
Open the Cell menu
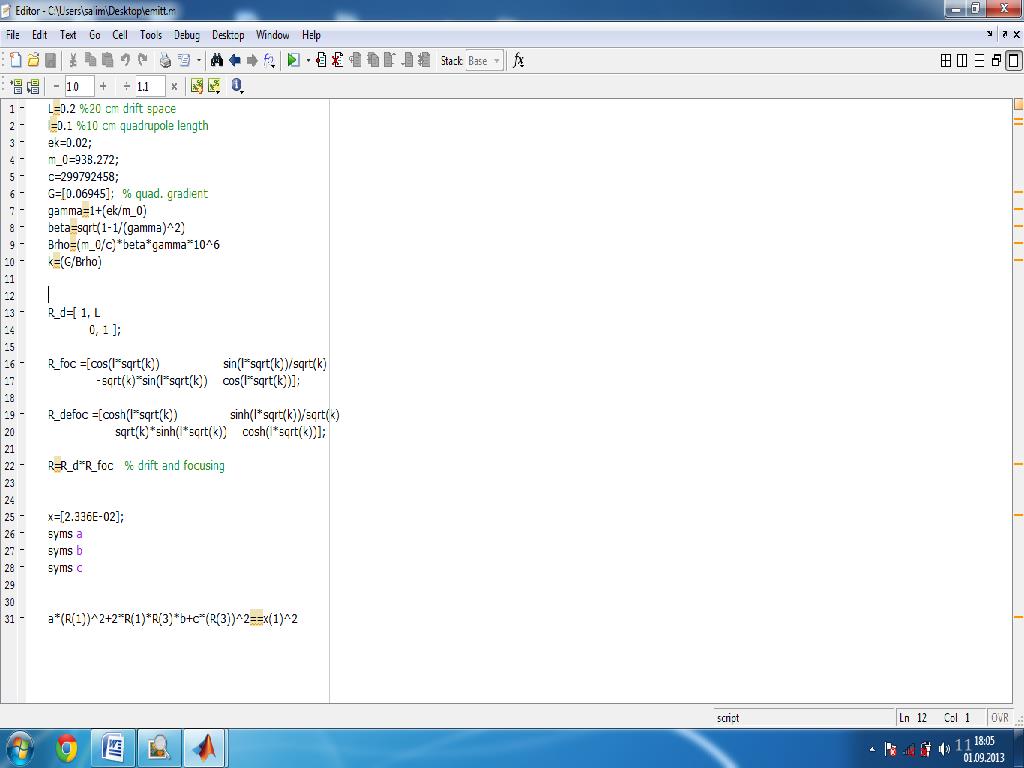(120, 35)
